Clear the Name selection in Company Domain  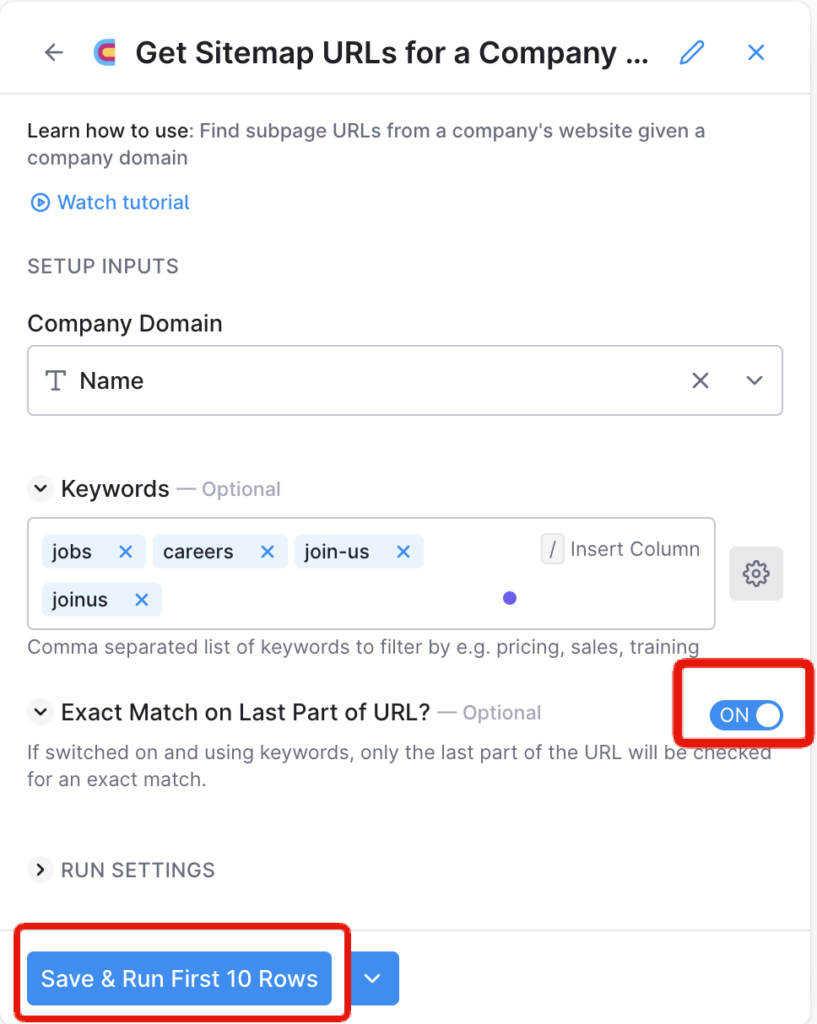click(x=700, y=381)
